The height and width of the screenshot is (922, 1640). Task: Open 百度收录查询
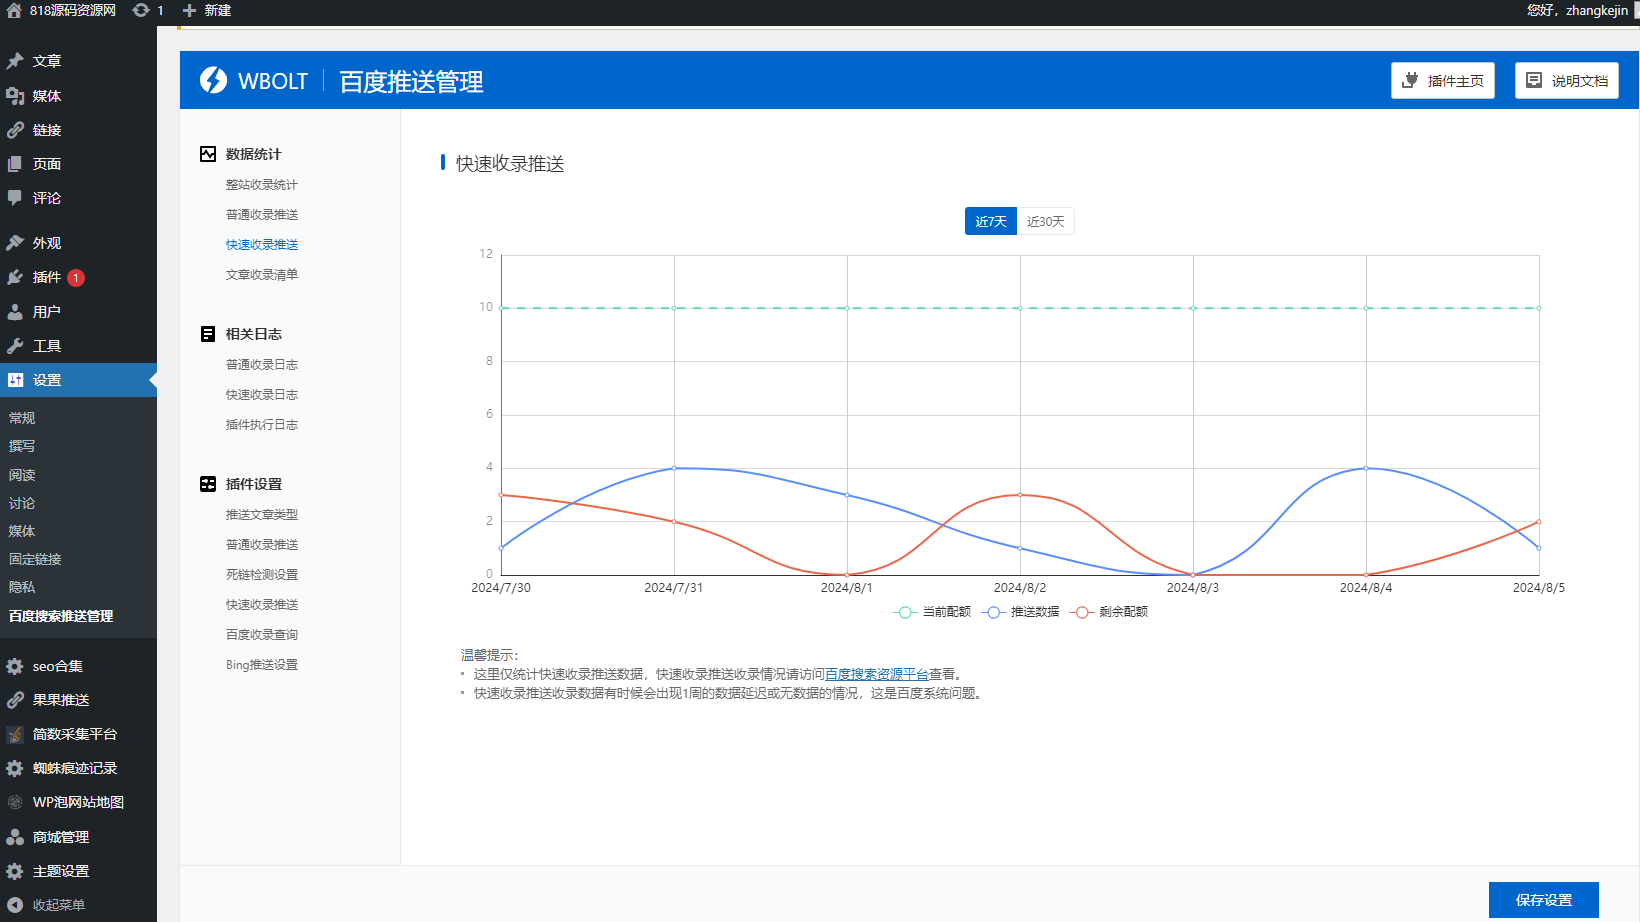pyautogui.click(x=262, y=635)
